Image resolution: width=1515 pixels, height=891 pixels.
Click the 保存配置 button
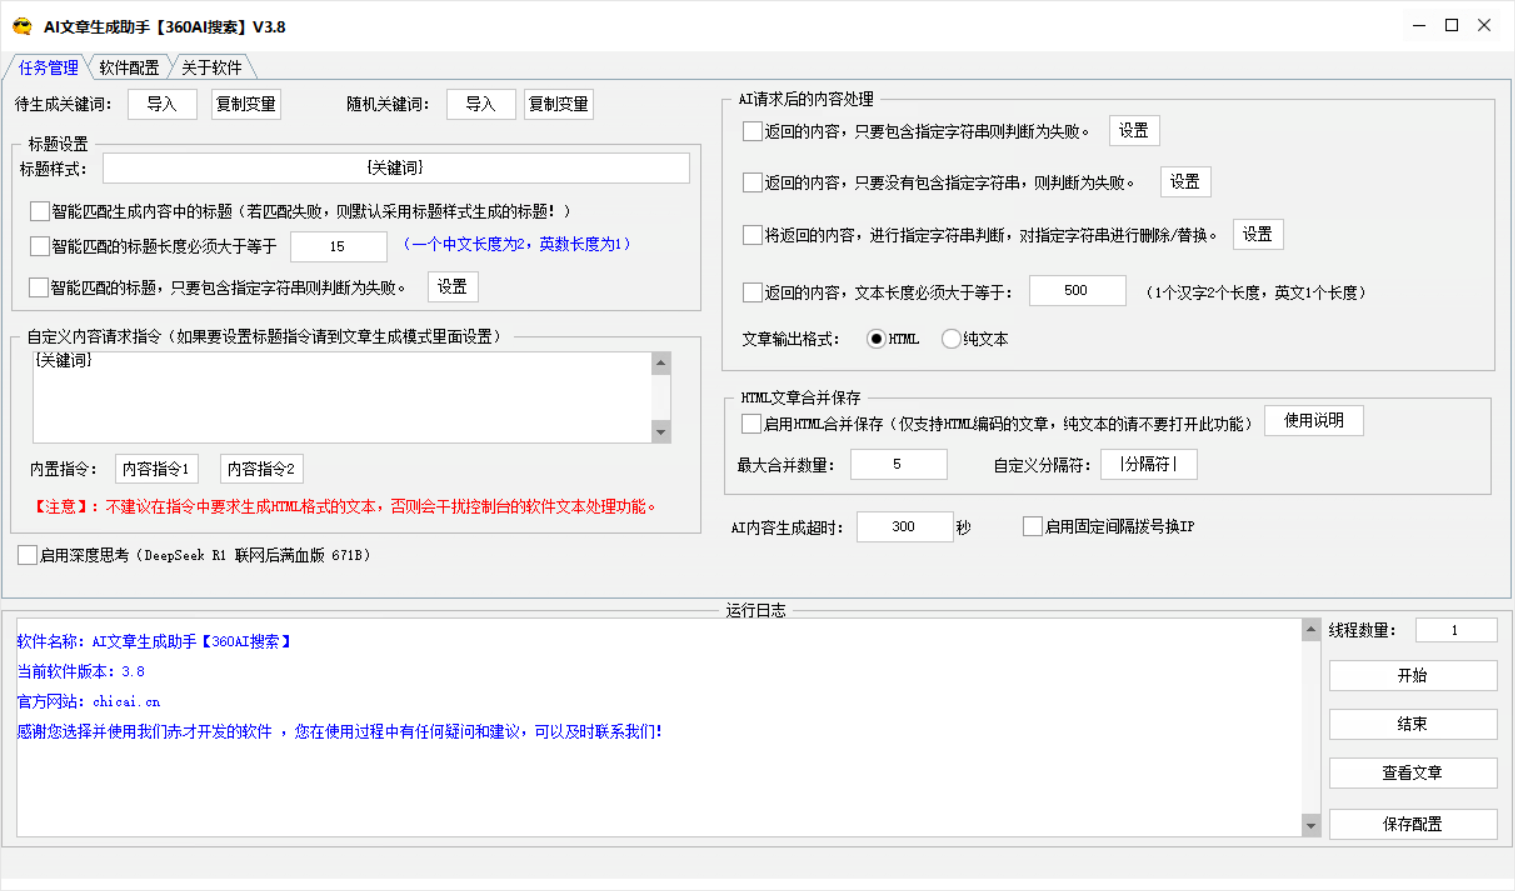(1413, 824)
